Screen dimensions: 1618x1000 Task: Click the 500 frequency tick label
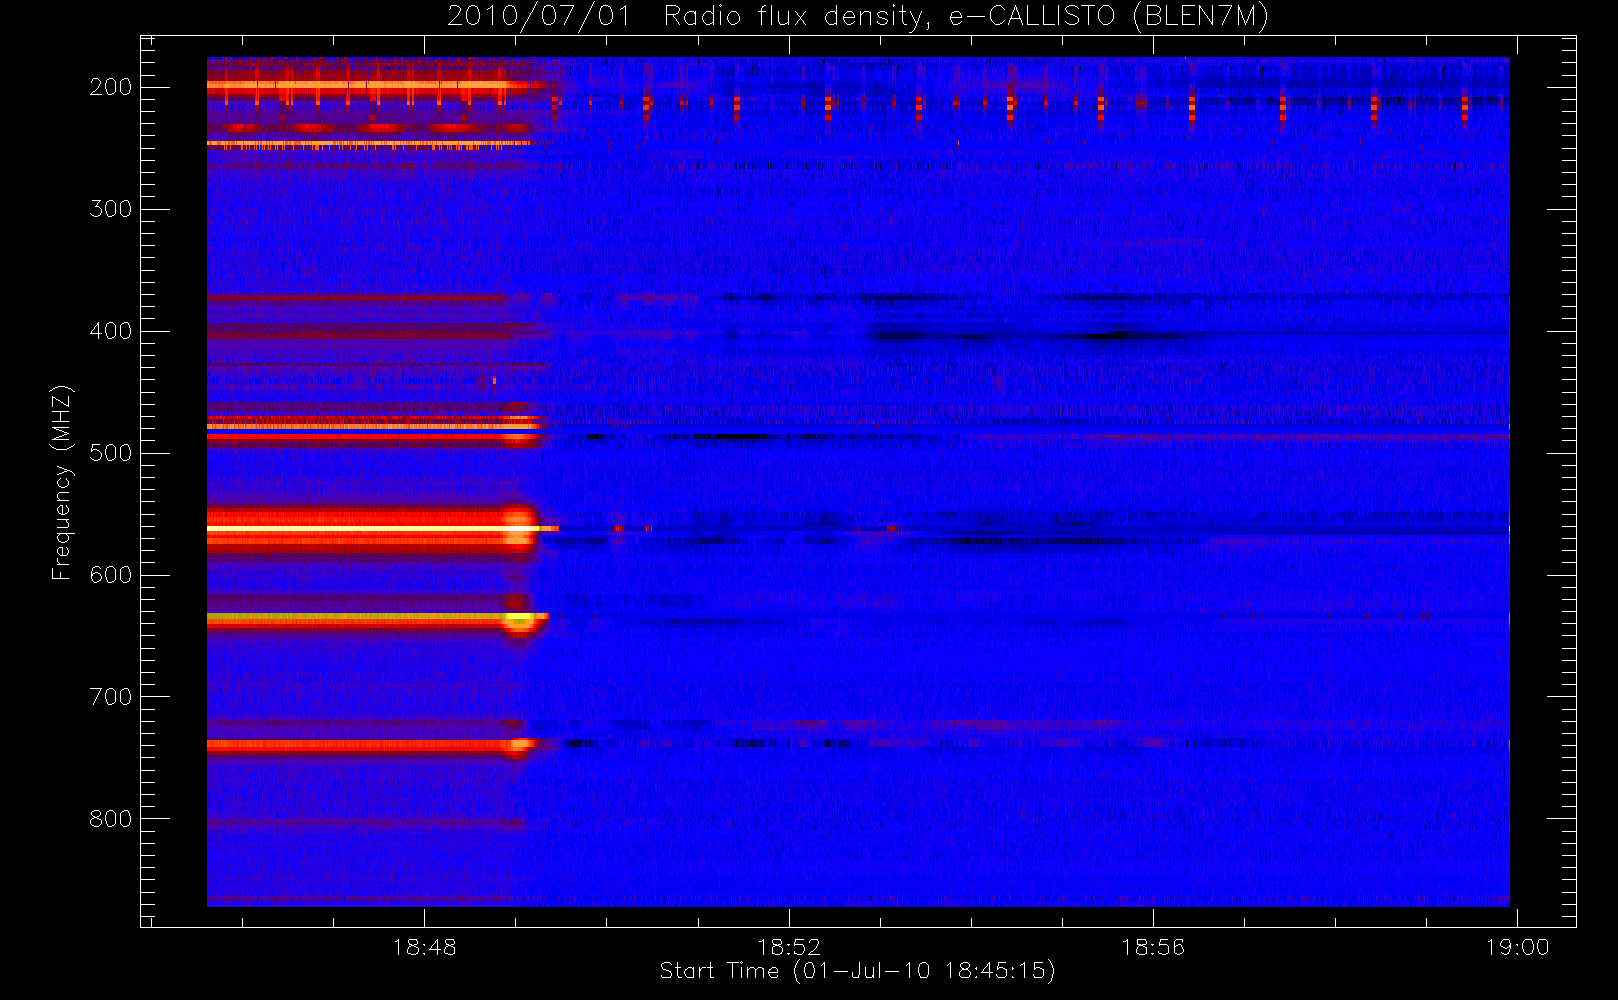111,453
